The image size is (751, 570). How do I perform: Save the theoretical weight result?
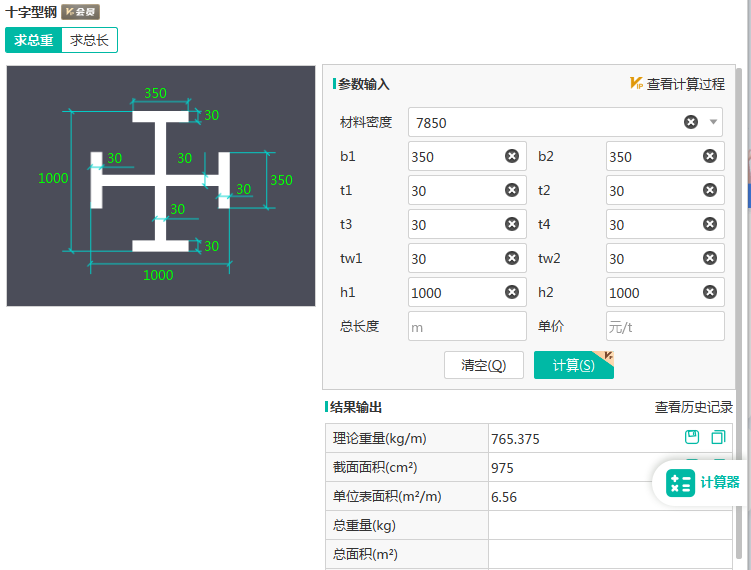tap(692, 437)
